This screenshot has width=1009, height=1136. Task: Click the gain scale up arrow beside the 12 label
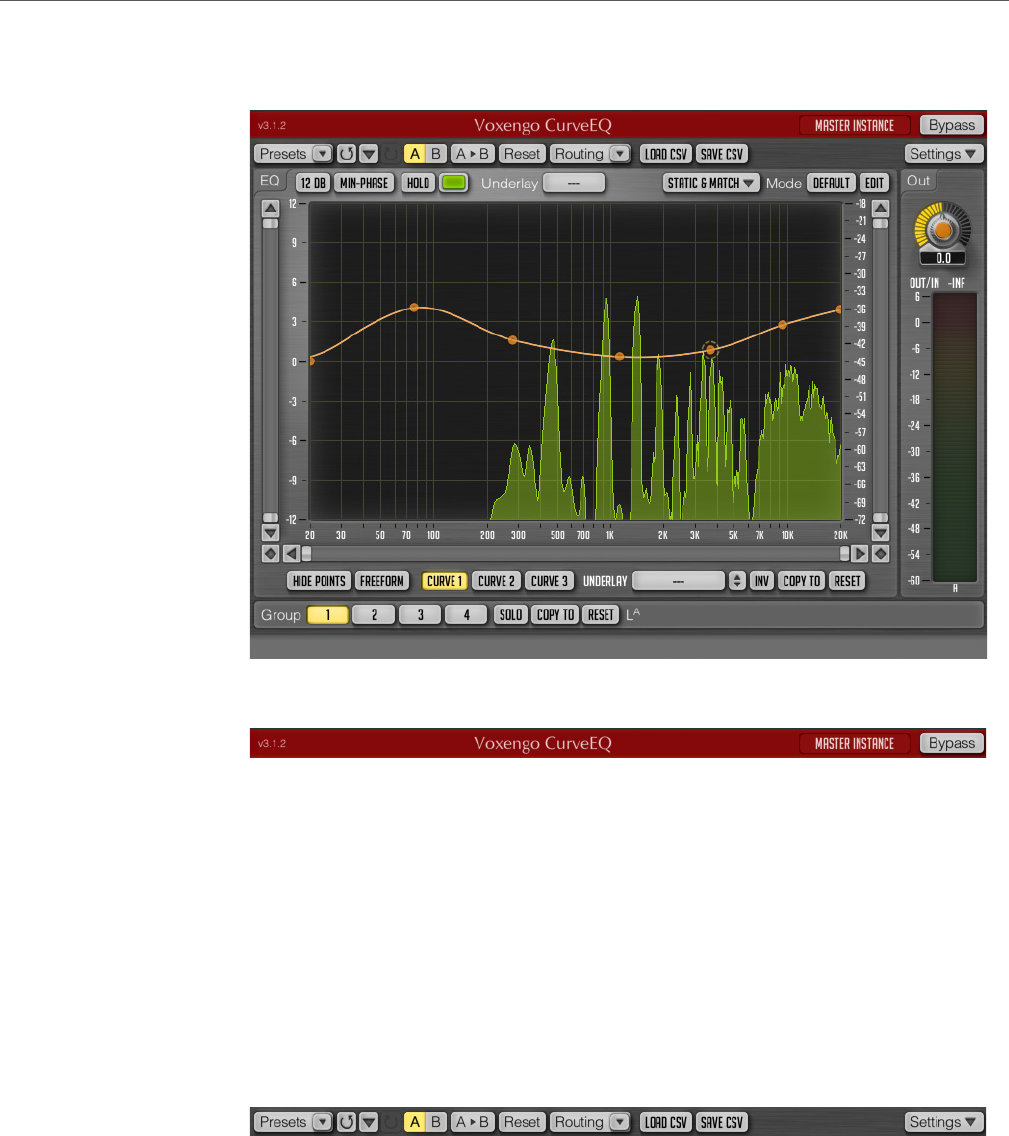click(270, 209)
